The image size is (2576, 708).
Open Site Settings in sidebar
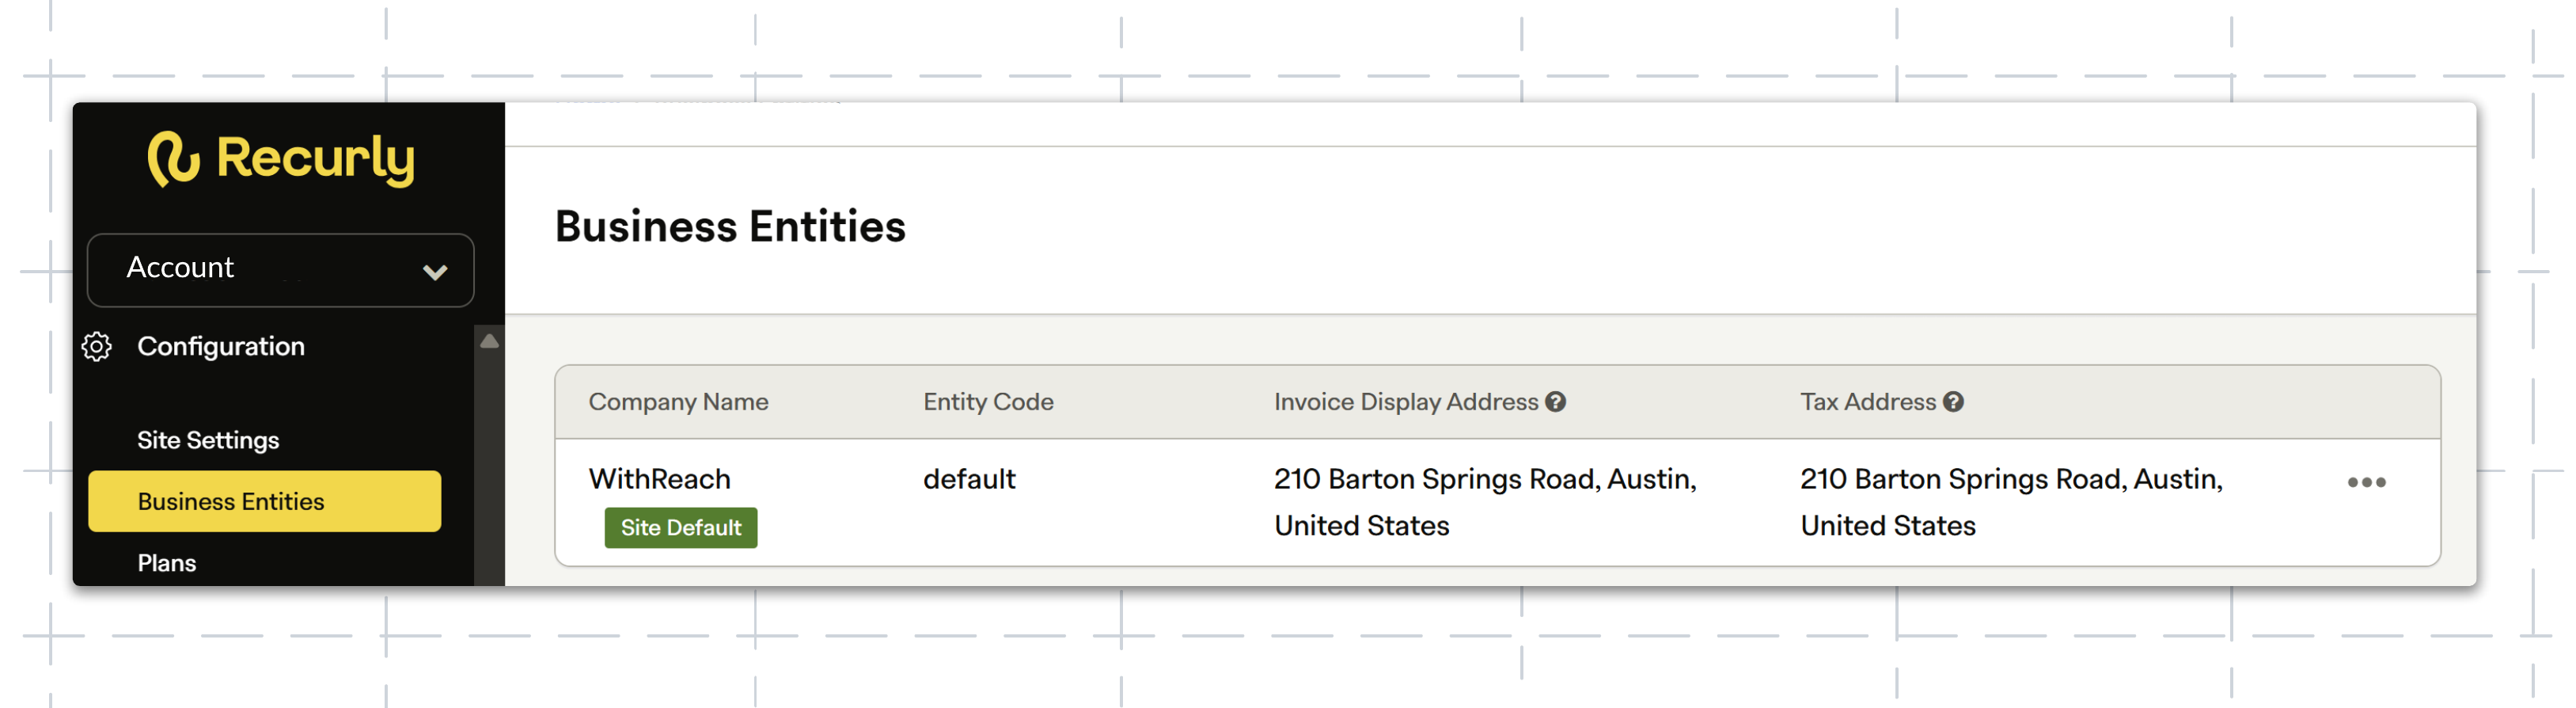click(x=208, y=440)
